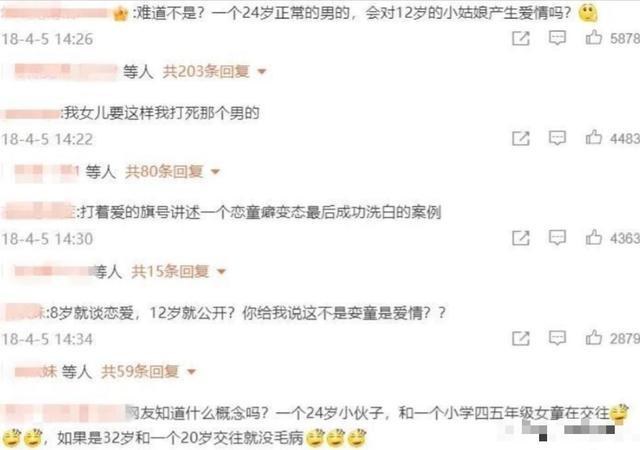Reply to the 14:34 comment
This screenshot has width=640, height=450.
click(x=557, y=338)
